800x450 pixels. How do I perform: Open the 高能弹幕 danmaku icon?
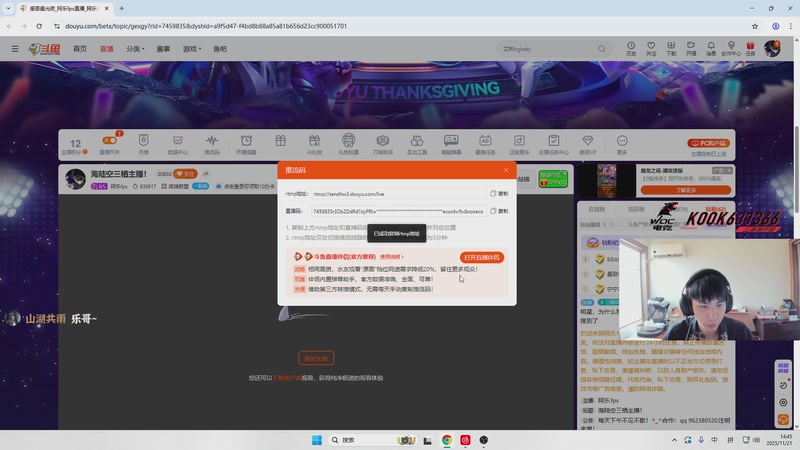point(451,144)
